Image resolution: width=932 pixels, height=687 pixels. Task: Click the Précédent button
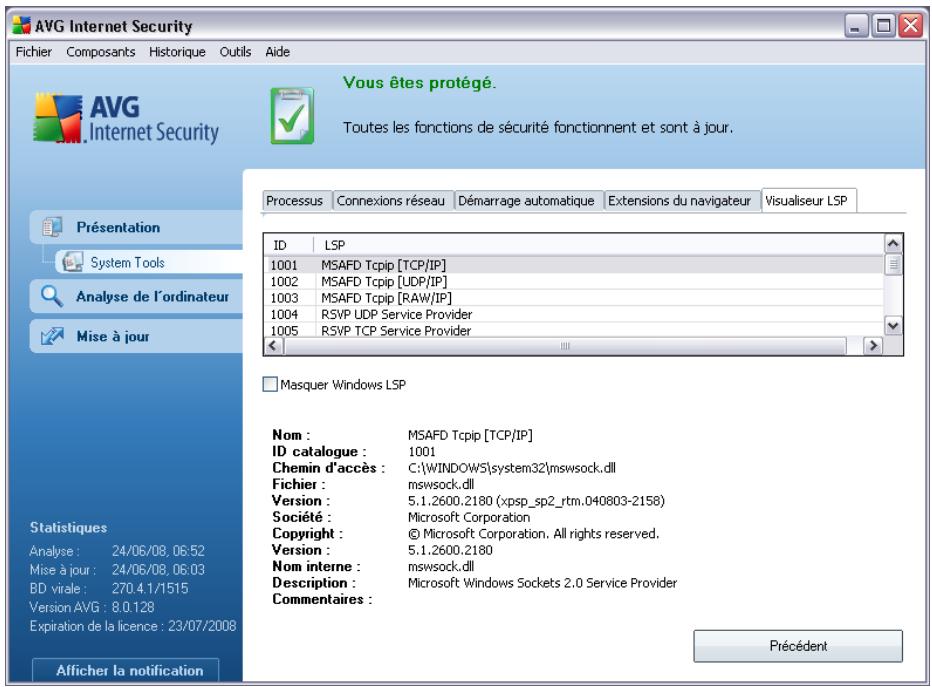pos(798,645)
